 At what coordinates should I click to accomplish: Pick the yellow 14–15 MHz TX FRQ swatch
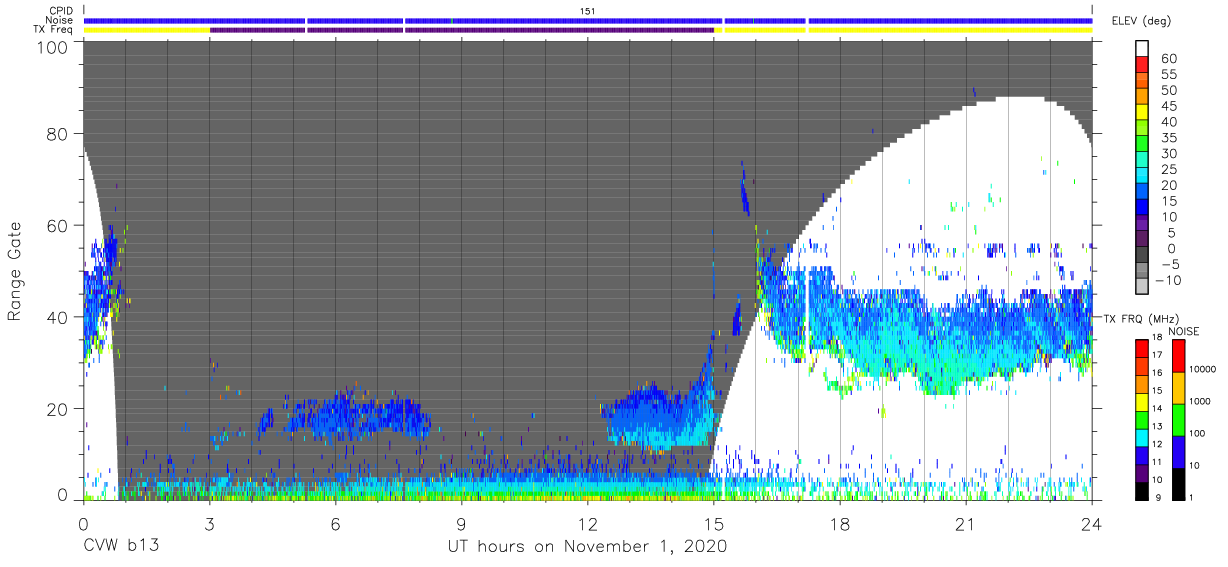pos(1142,400)
